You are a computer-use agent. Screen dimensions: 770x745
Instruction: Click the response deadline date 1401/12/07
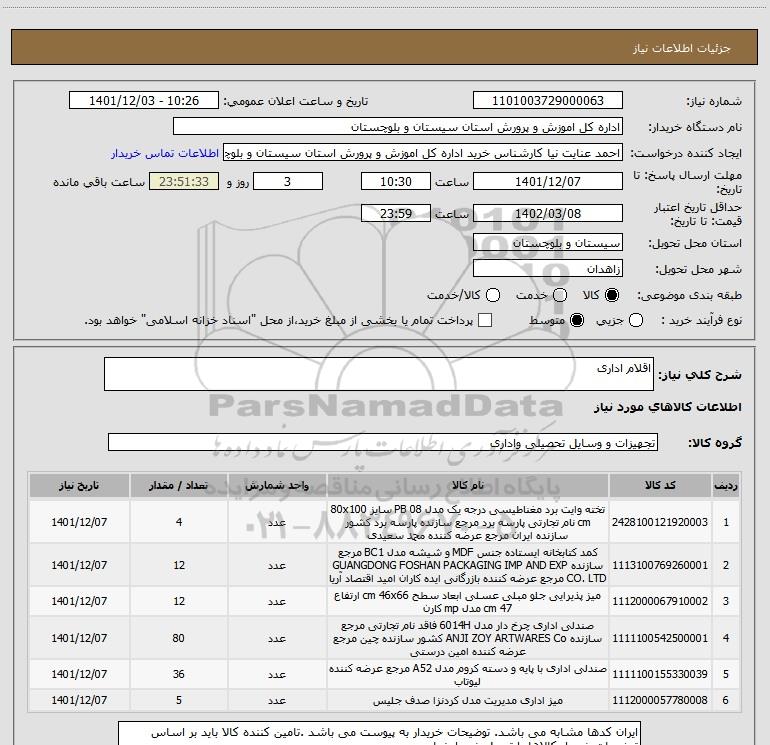pos(548,181)
